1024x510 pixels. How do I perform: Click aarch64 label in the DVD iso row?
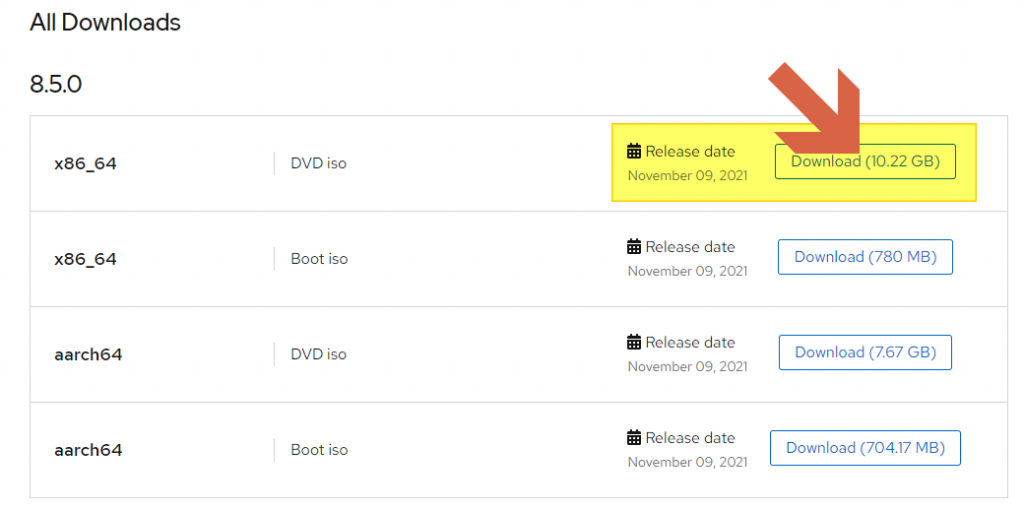[88, 355]
